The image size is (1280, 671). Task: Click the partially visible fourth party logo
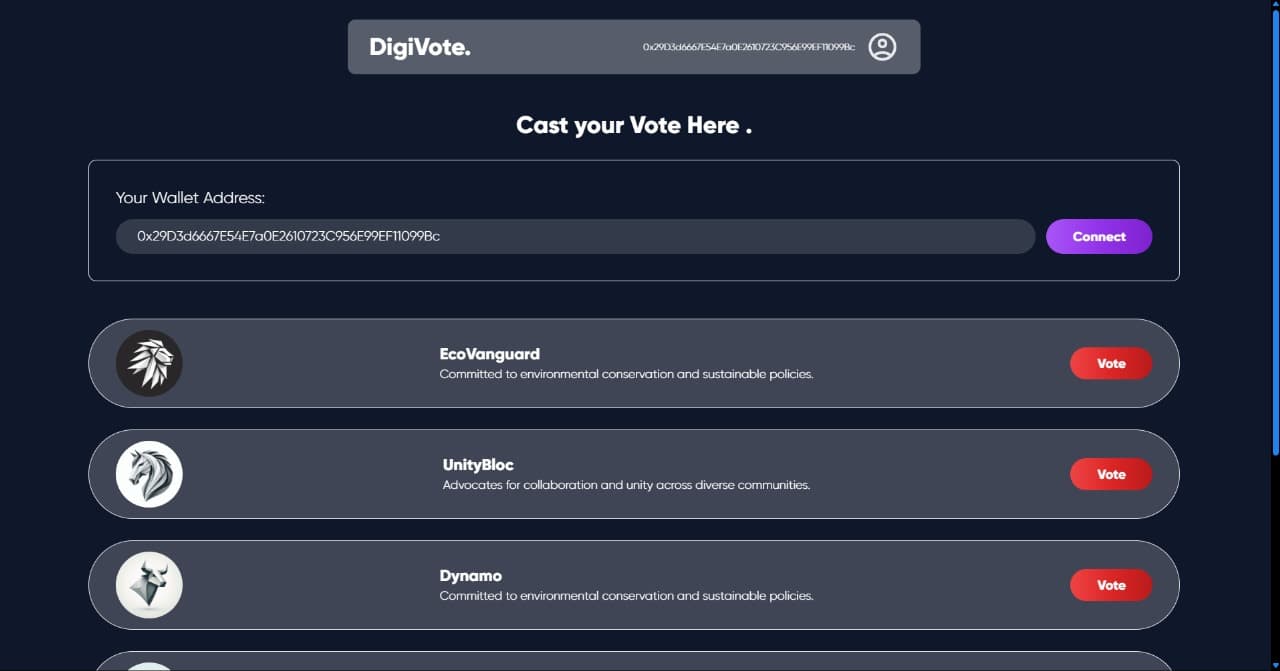point(149,666)
